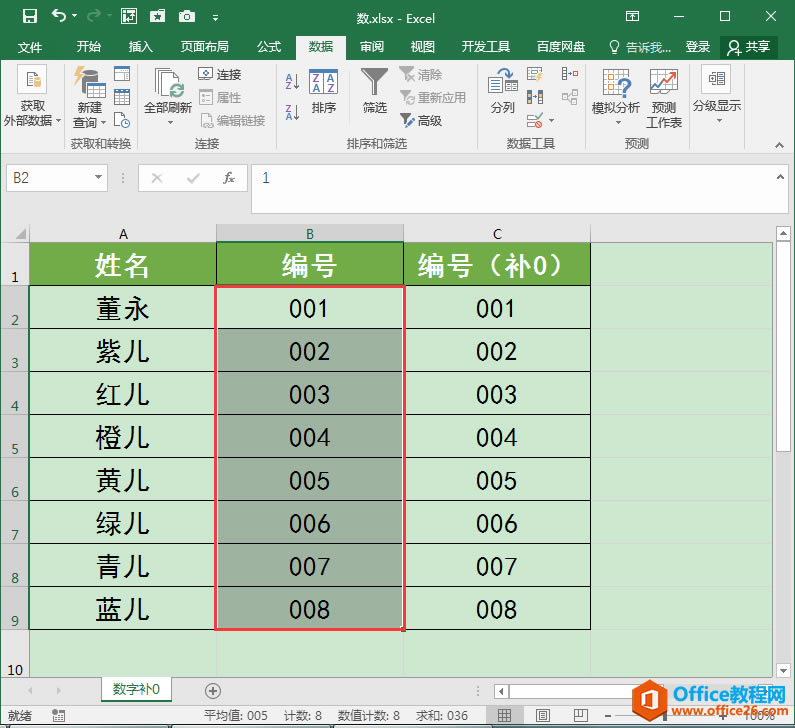Switch to the Insert tab
795x728 pixels.
point(140,47)
